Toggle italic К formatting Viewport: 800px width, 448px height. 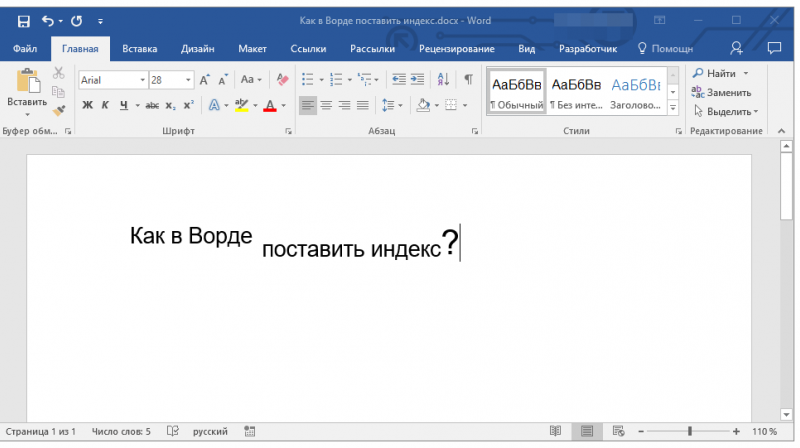pos(105,105)
